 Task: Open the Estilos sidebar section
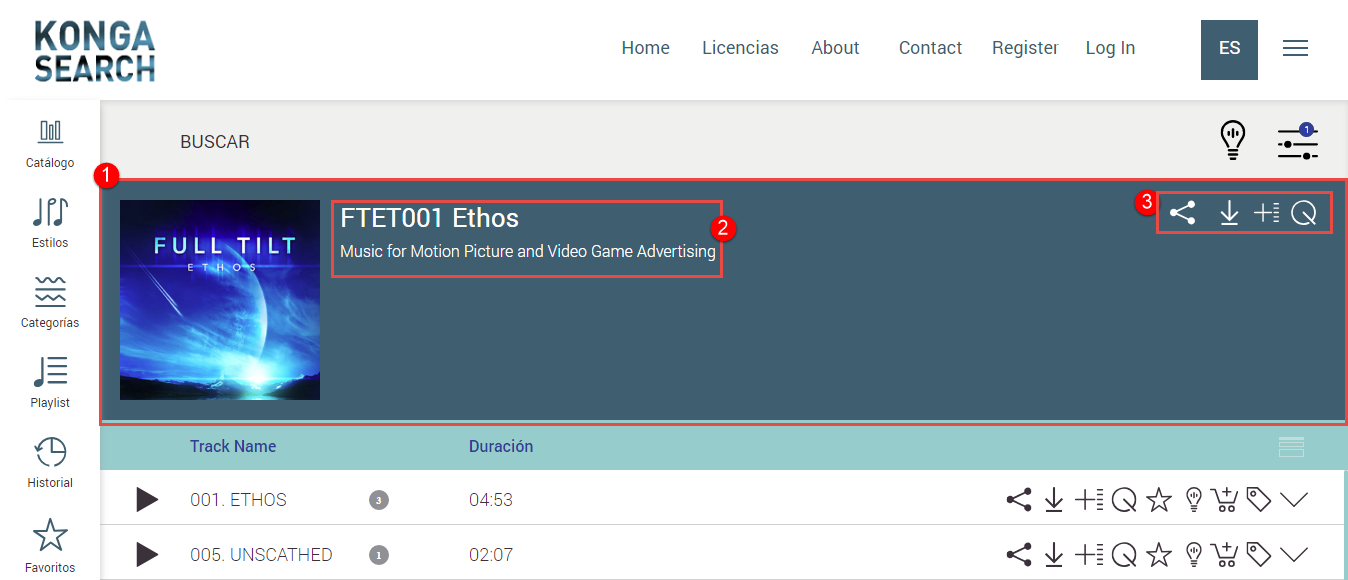50,223
